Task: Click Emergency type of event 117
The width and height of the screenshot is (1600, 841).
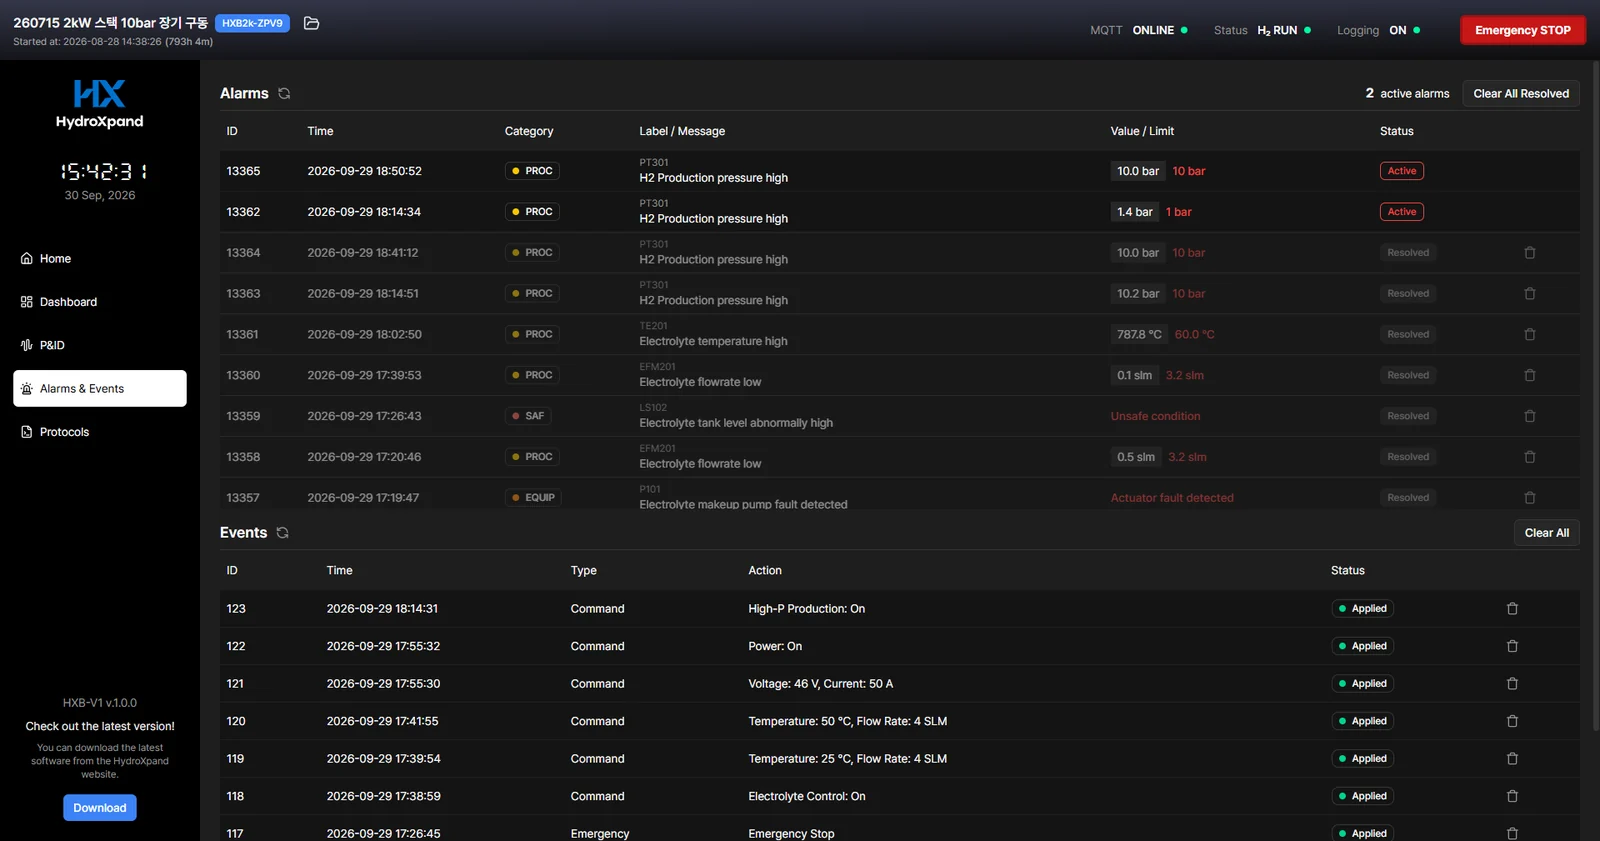Action: pyautogui.click(x=600, y=834)
